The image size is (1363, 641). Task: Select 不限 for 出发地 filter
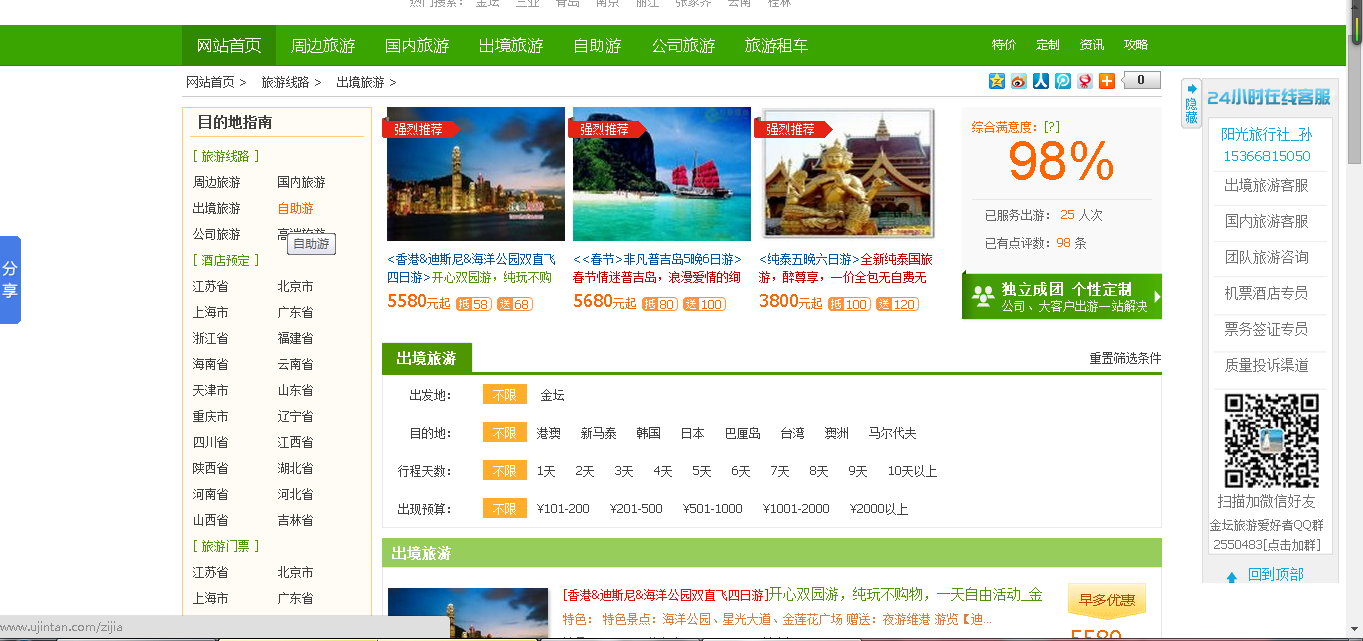tap(504, 395)
